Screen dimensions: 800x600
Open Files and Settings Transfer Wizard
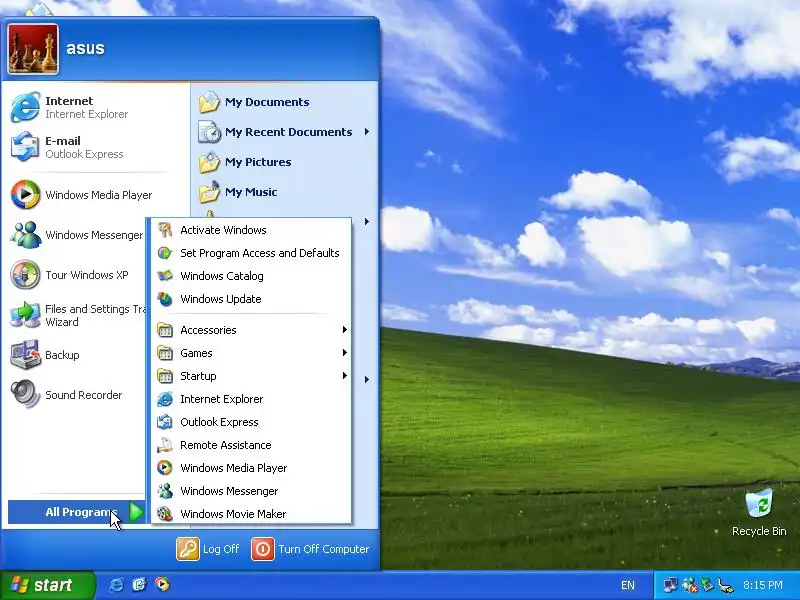77,315
